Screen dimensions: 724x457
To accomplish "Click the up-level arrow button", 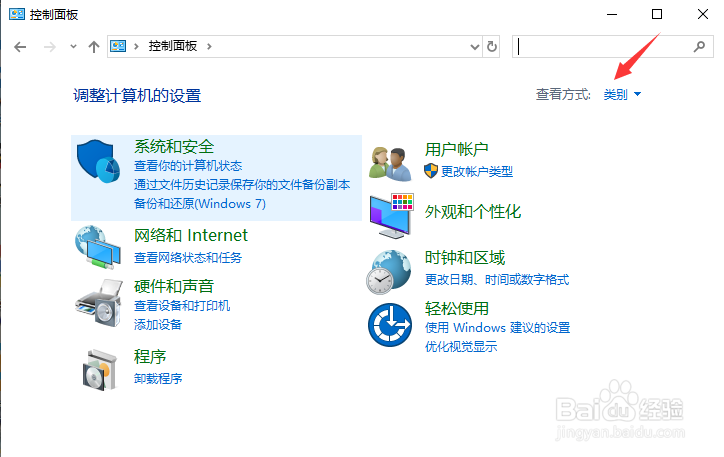I will pyautogui.click(x=94, y=47).
